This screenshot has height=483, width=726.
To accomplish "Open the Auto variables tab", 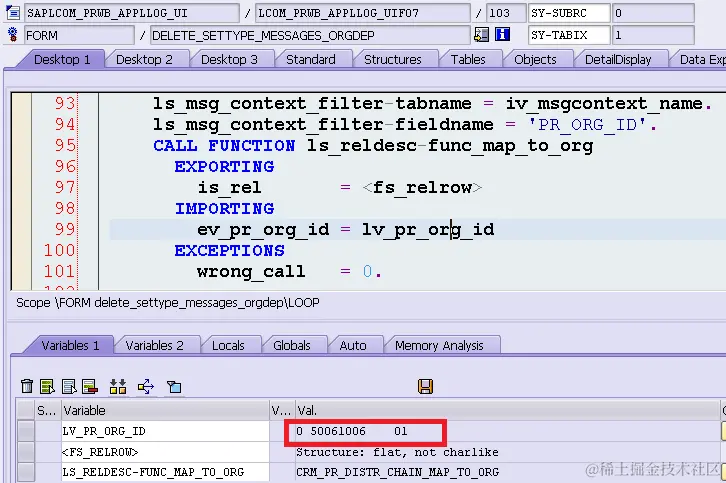I will tap(353, 345).
